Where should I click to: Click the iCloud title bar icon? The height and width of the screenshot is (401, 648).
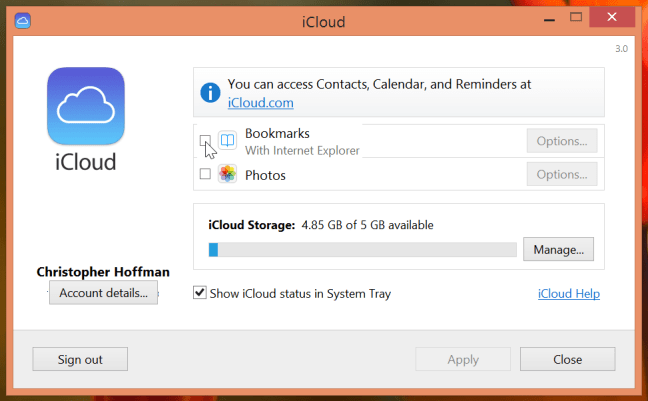point(24,19)
